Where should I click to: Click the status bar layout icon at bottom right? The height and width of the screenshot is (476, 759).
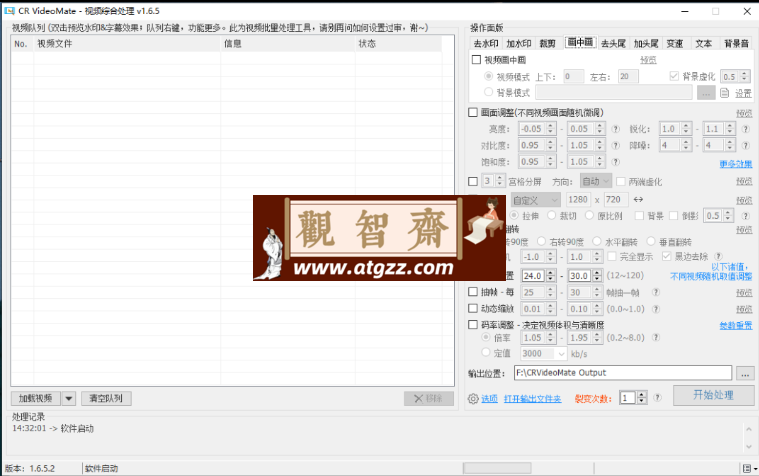[x=747, y=468]
